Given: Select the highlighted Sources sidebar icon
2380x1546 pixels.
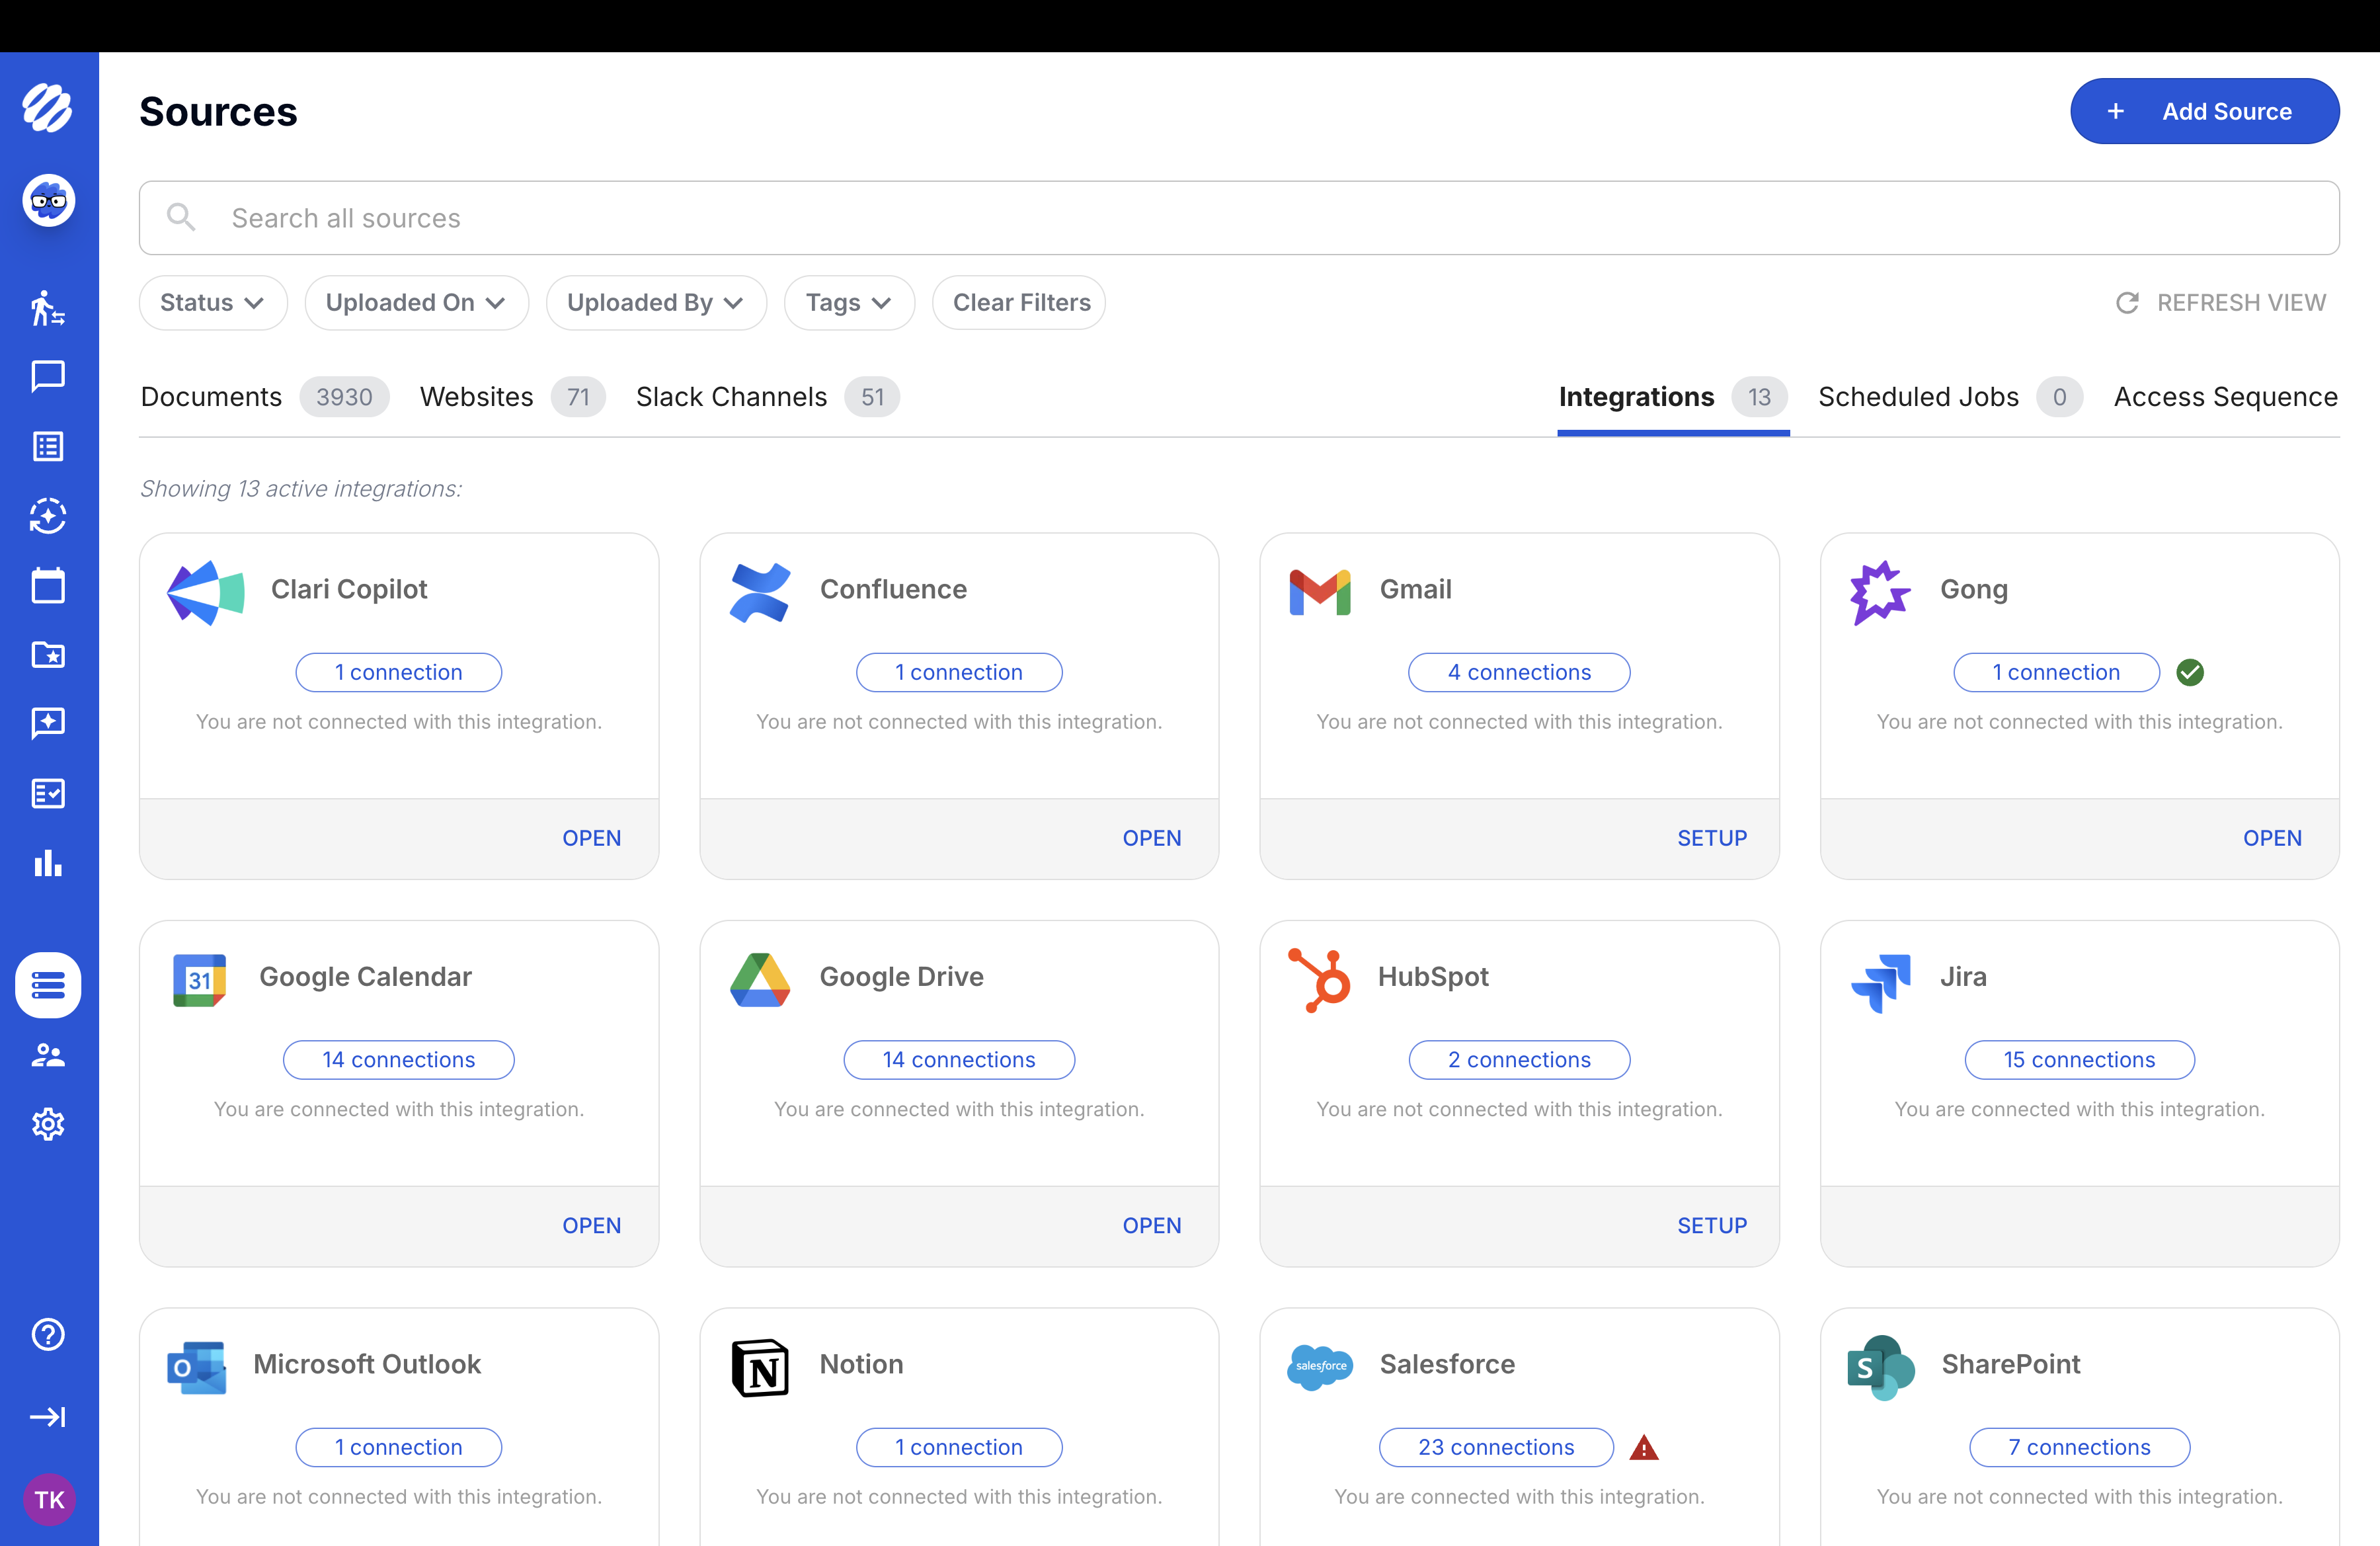Looking at the screenshot, I should click(x=48, y=985).
